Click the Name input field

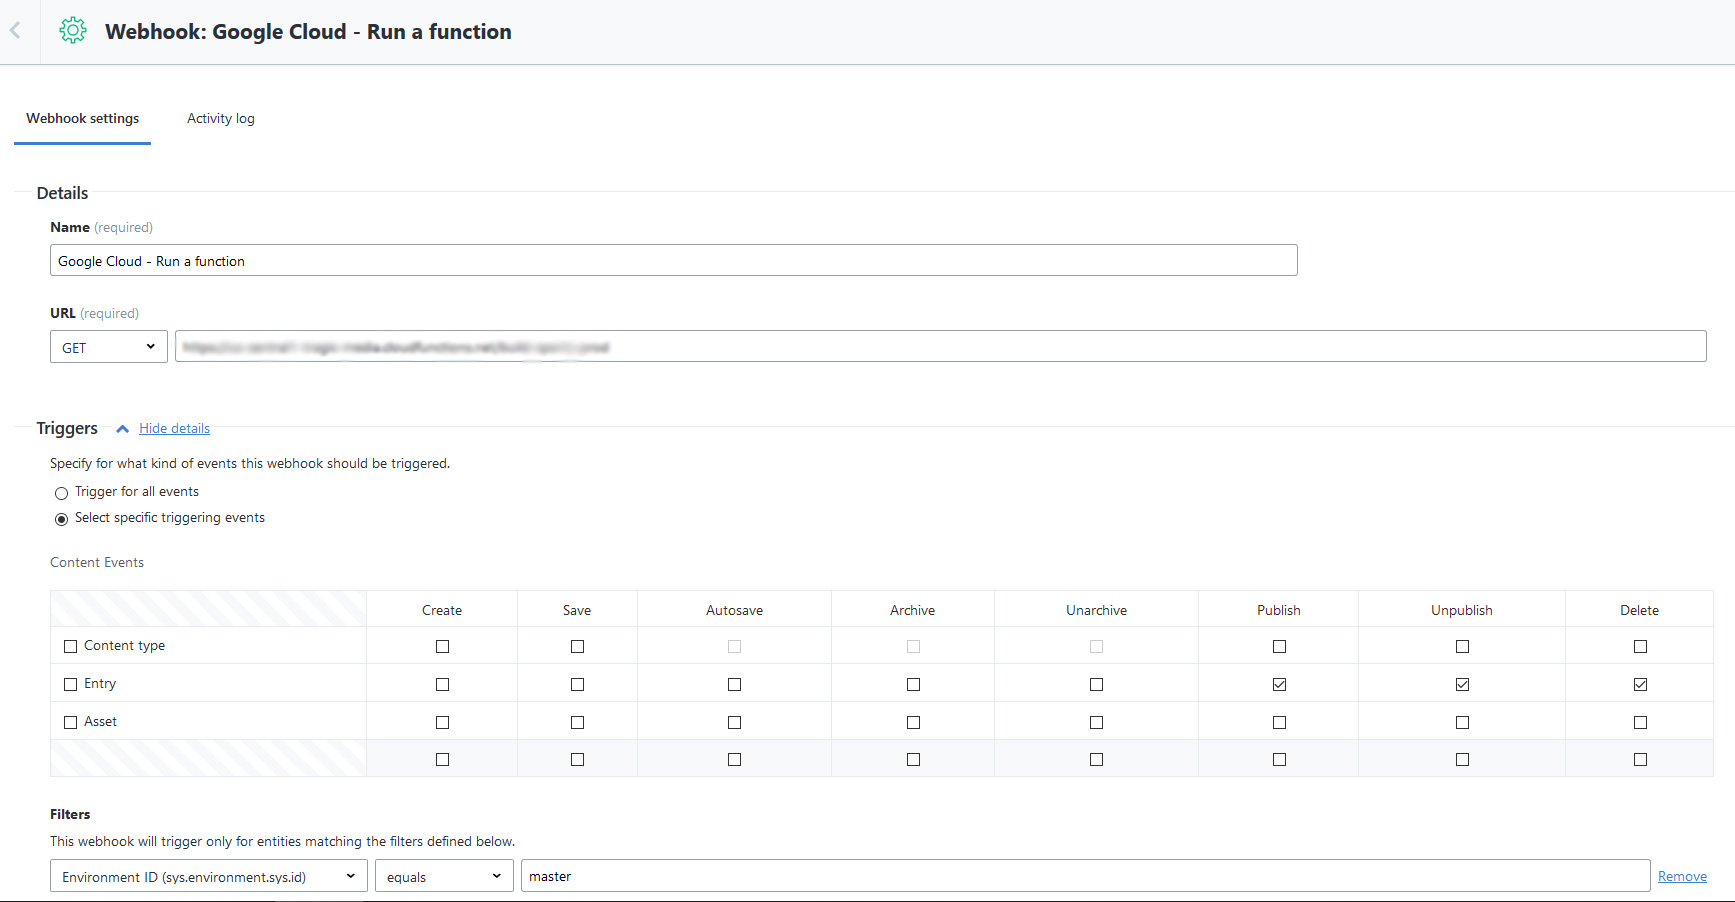click(x=673, y=260)
